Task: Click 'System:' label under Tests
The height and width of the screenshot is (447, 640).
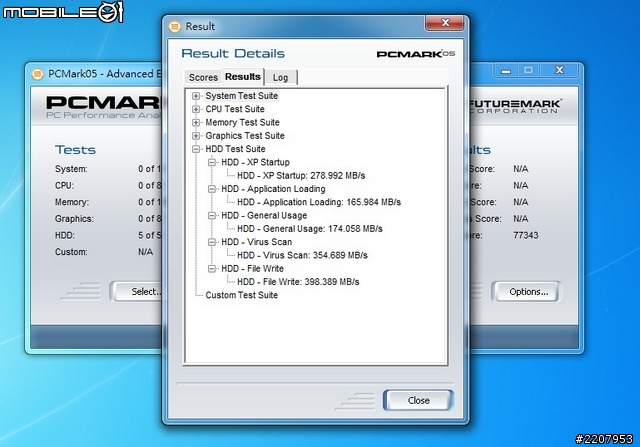Action: click(x=71, y=169)
